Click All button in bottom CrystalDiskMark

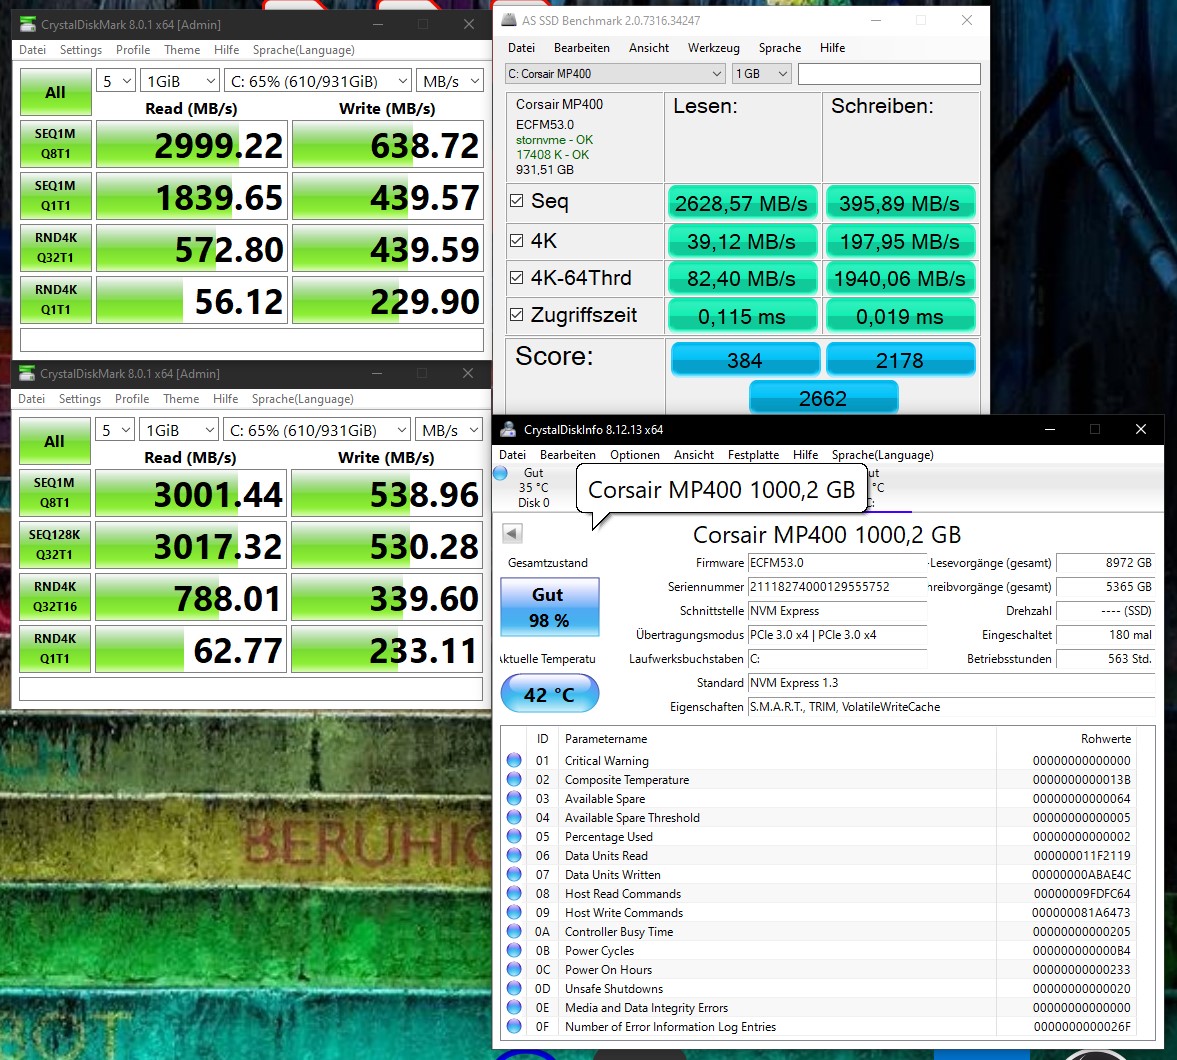(55, 441)
